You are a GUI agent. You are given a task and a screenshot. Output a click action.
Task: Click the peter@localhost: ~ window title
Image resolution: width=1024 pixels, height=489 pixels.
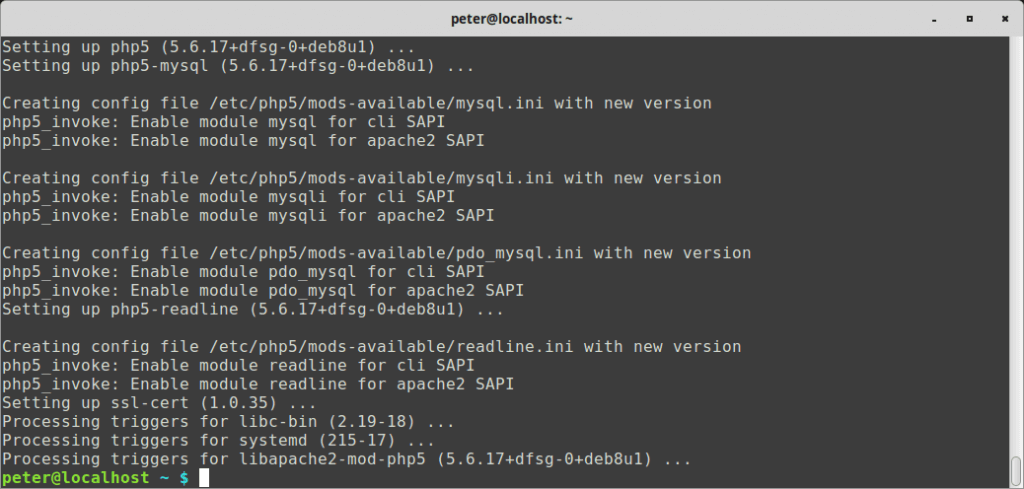pyautogui.click(x=512, y=19)
